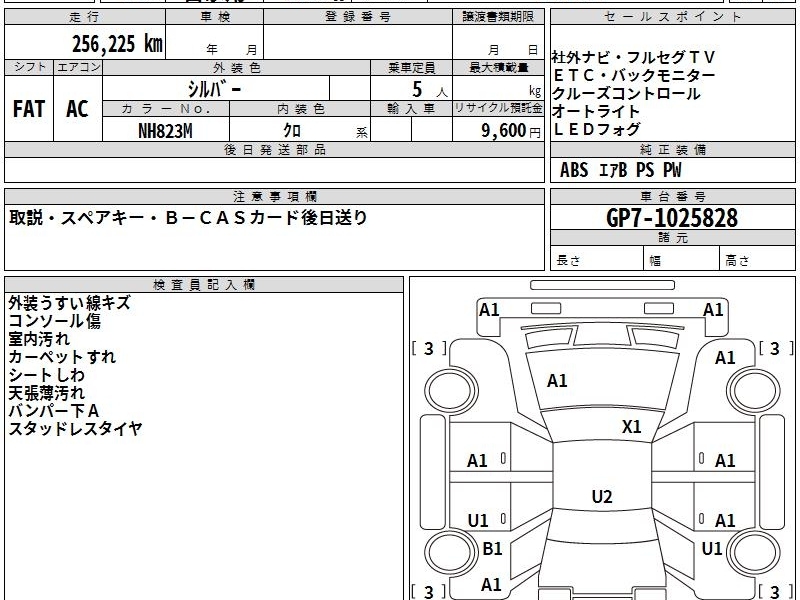This screenshot has height=600, width=800.
Task: Click the kg unit in max load cell
Action: click(x=535, y=91)
